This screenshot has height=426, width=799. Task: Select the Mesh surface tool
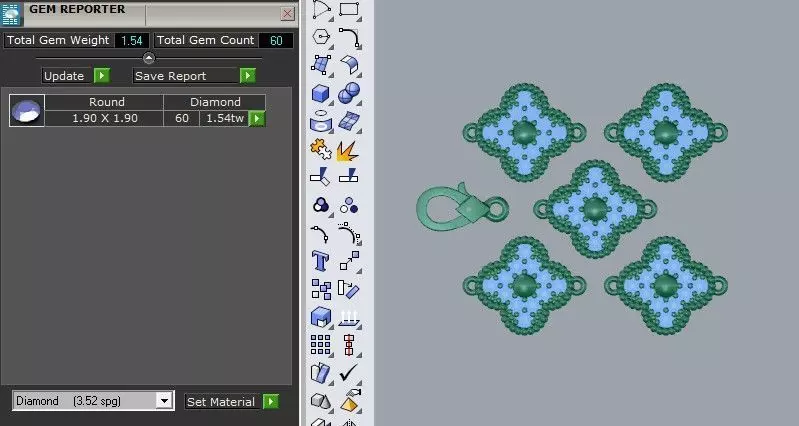tap(349, 121)
